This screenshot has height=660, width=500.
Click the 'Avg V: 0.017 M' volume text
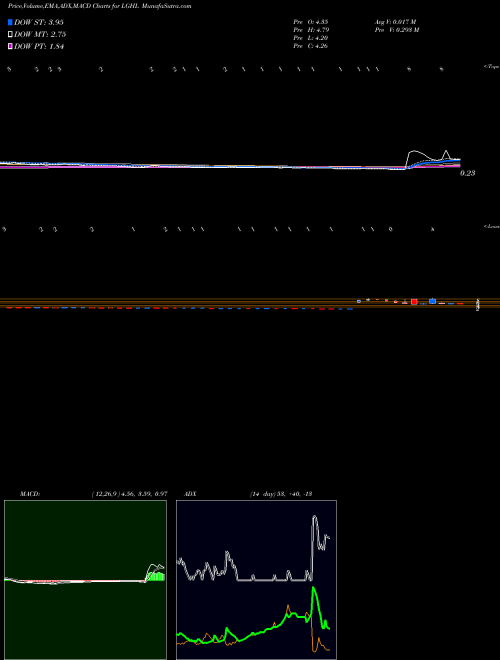coord(395,21)
